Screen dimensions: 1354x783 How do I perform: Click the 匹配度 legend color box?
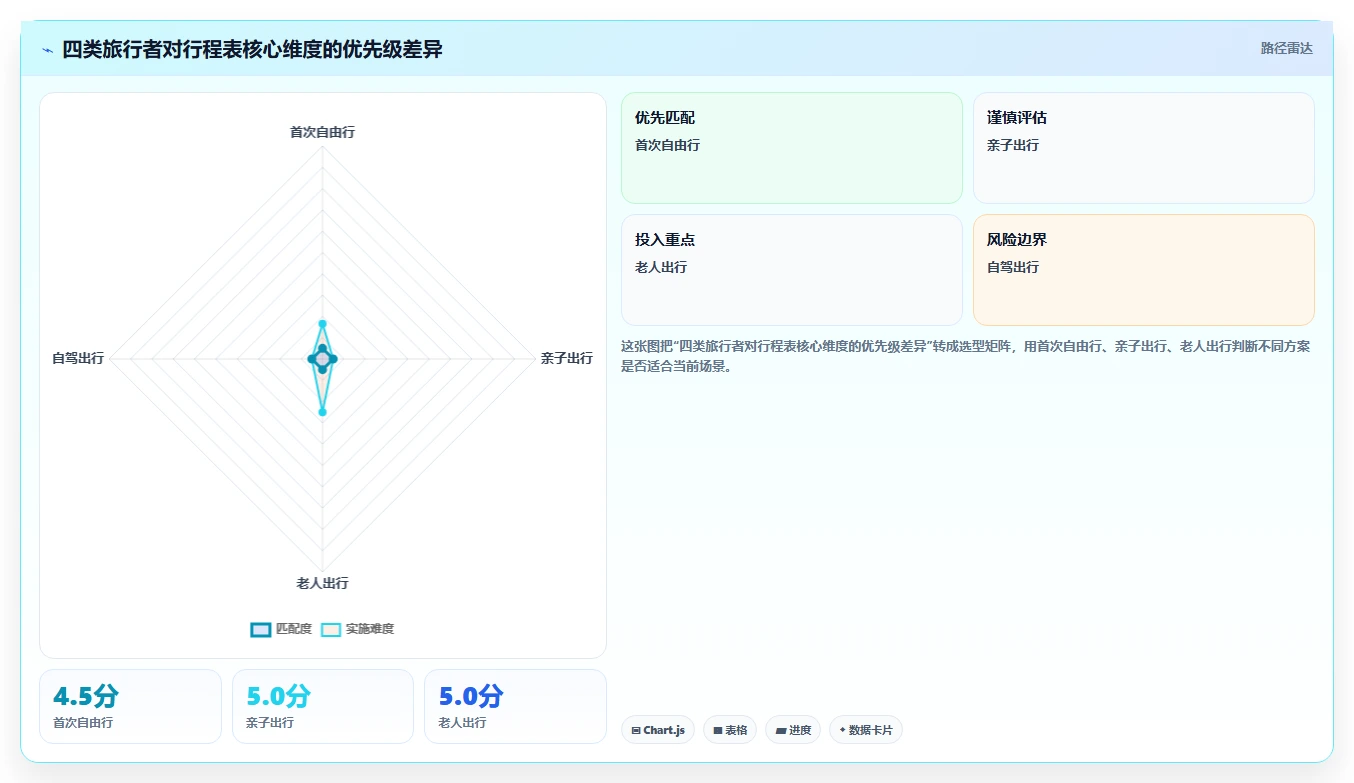[261, 629]
